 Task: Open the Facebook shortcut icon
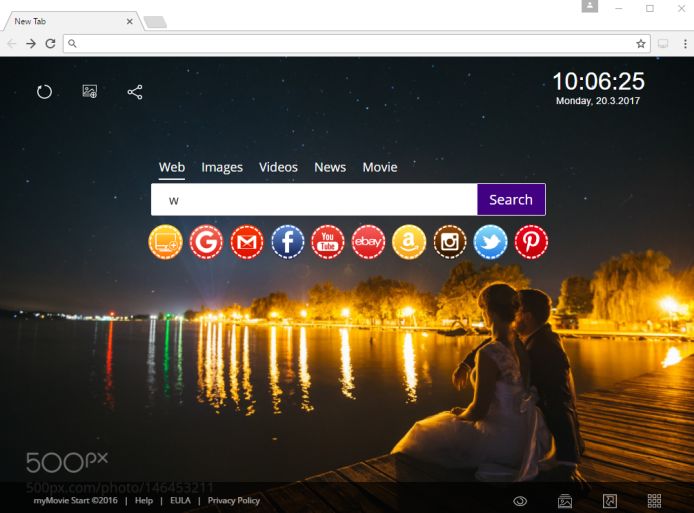pyautogui.click(x=288, y=242)
